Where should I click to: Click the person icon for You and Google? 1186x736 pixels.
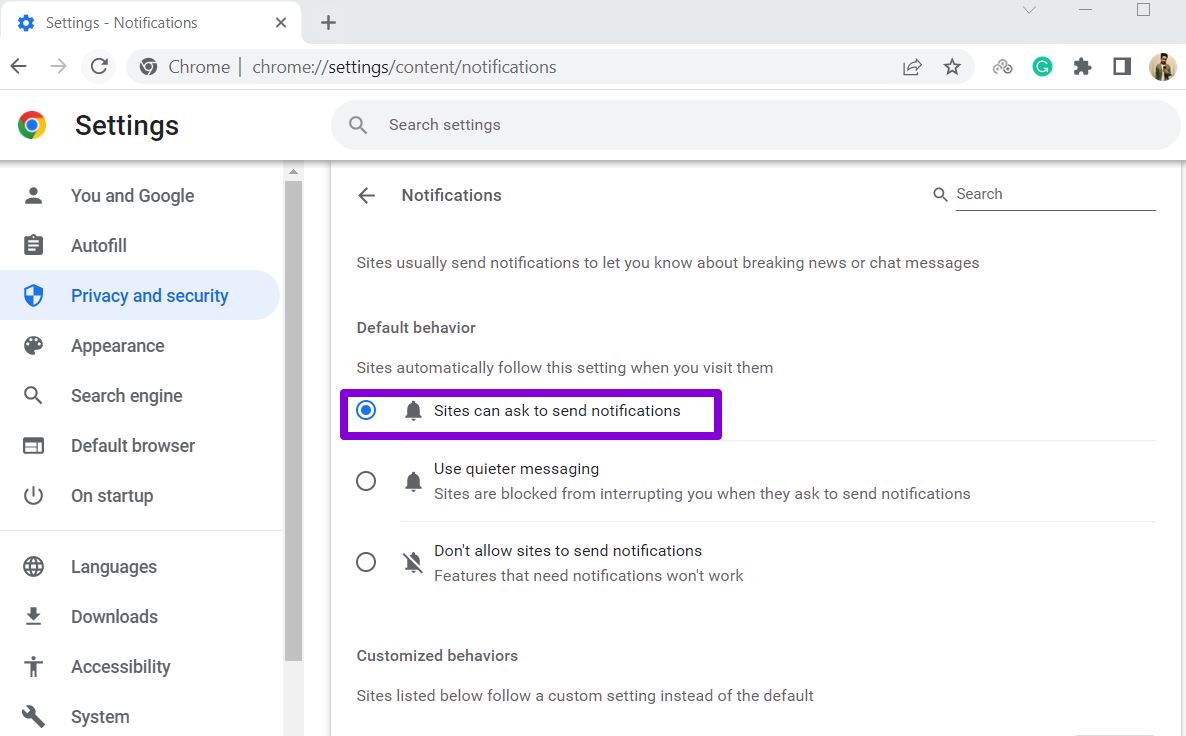[x=33, y=196]
